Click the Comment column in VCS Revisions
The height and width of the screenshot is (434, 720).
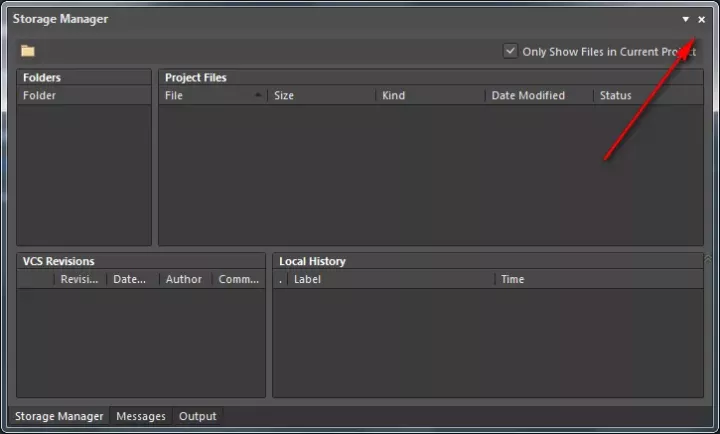239,280
